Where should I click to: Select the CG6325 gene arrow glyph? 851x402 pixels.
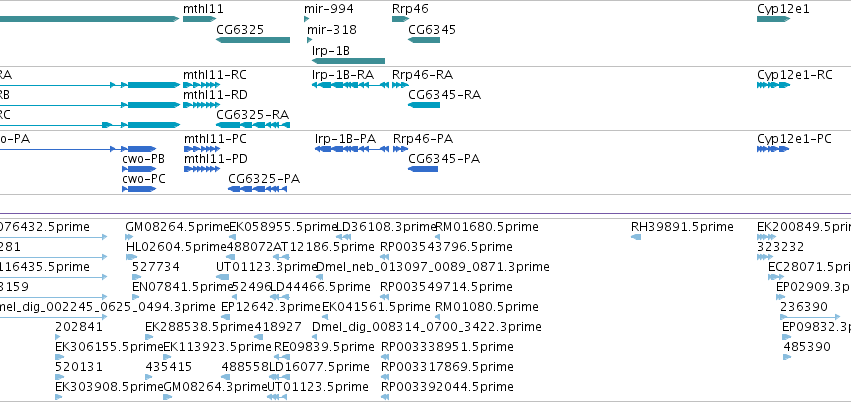(253, 40)
